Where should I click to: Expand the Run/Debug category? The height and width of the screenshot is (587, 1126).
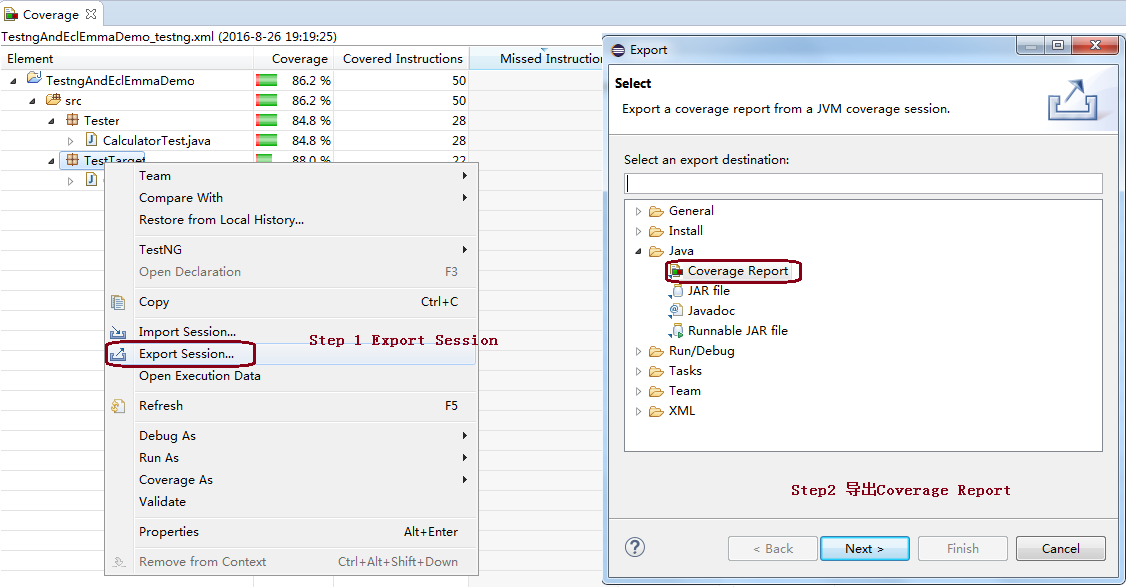(638, 351)
